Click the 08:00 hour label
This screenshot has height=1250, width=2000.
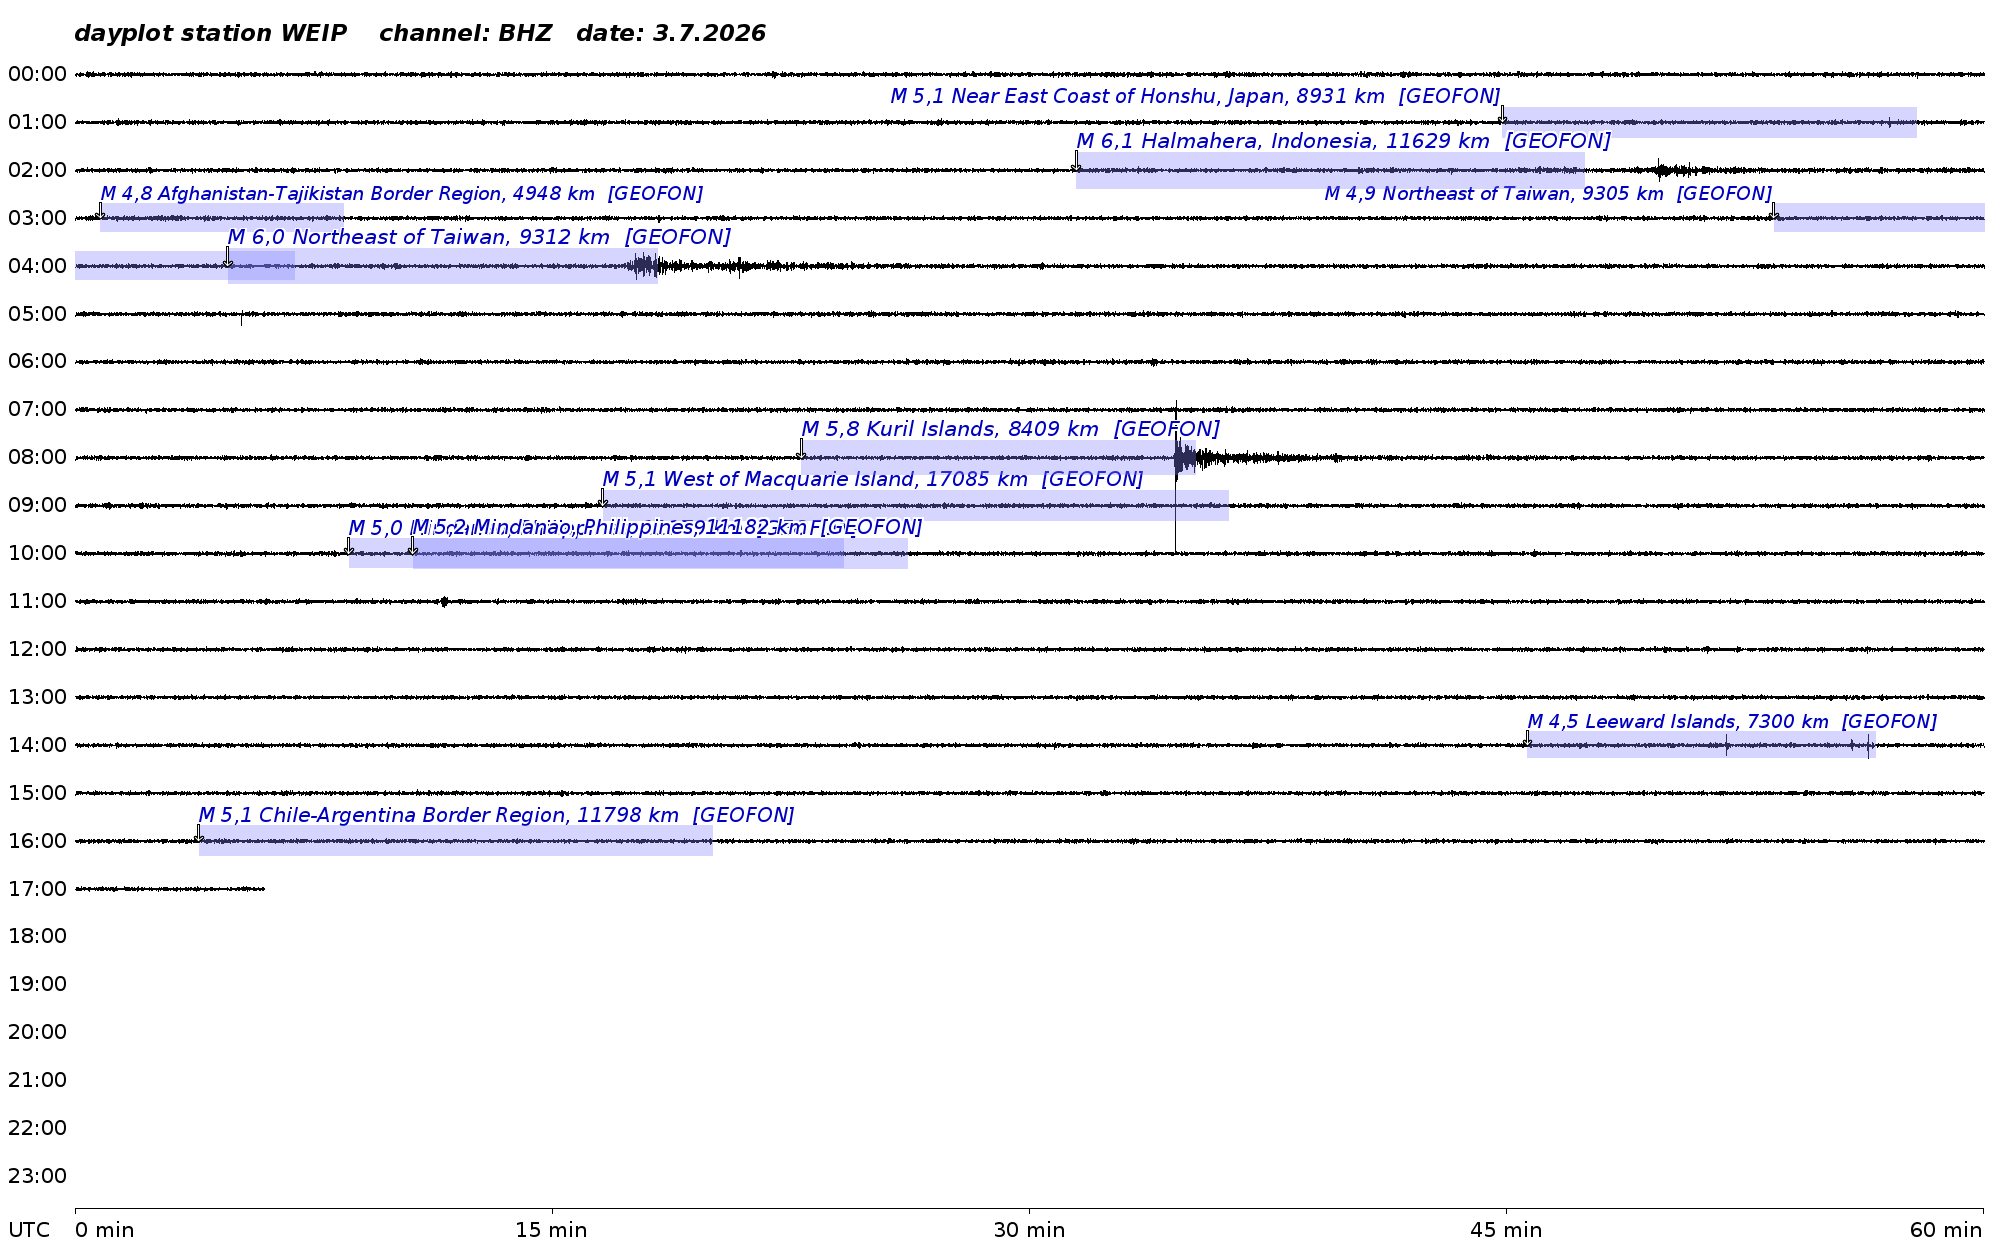click(x=37, y=457)
